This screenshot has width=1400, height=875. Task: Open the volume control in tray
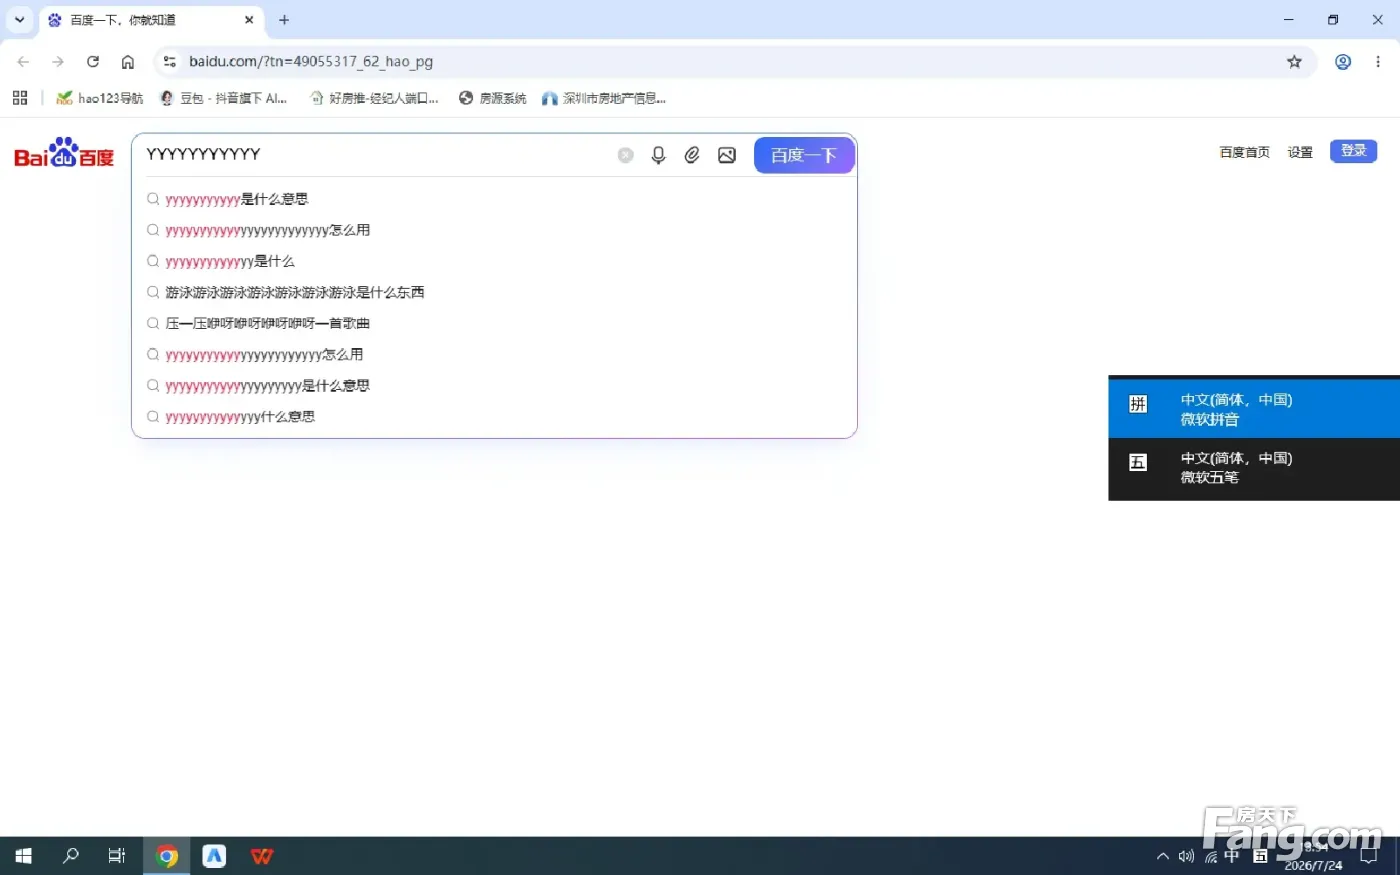[x=1186, y=856]
